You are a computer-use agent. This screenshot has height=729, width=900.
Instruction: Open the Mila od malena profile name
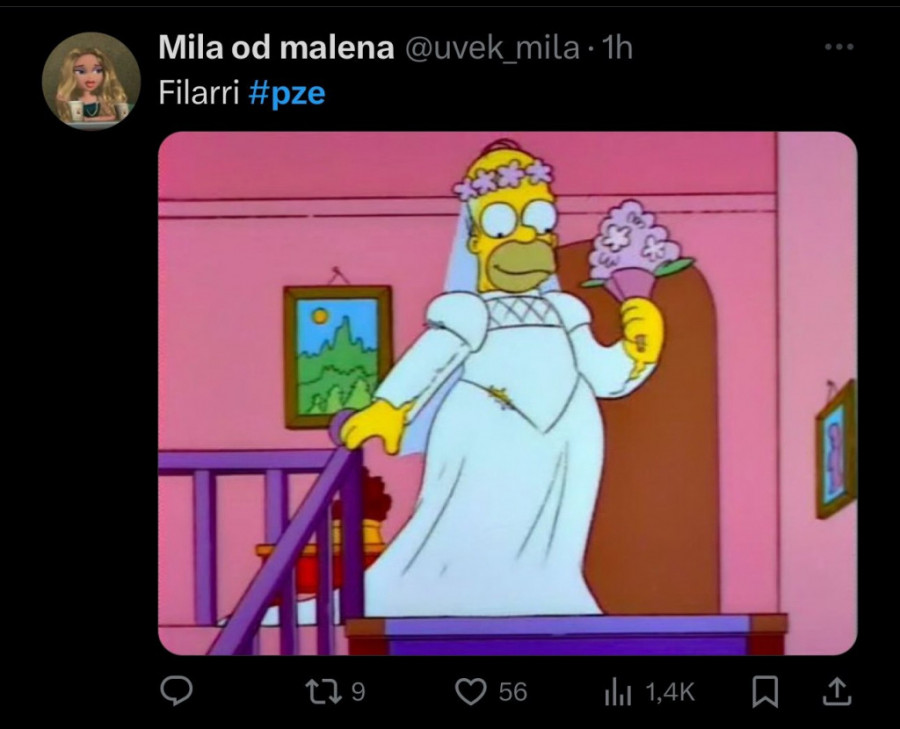pos(276,47)
